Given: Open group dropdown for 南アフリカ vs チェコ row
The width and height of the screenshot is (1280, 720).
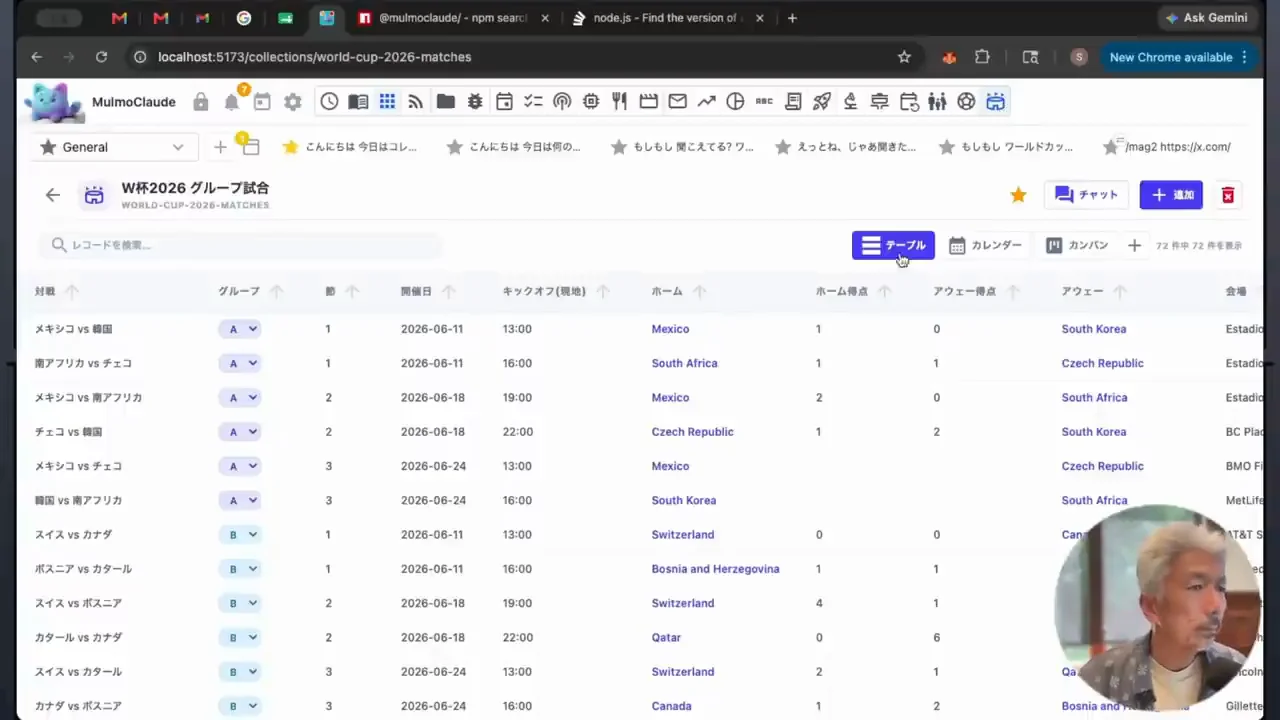Looking at the screenshot, I should pyautogui.click(x=240, y=363).
